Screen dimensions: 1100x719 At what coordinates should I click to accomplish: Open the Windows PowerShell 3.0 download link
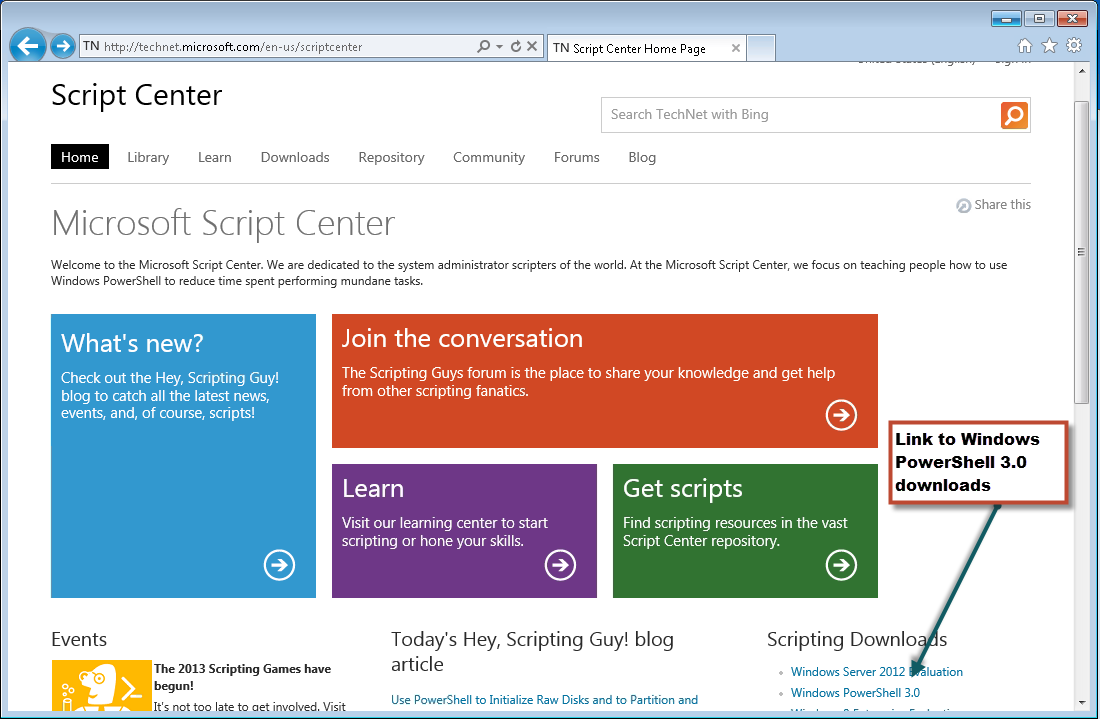pos(855,693)
